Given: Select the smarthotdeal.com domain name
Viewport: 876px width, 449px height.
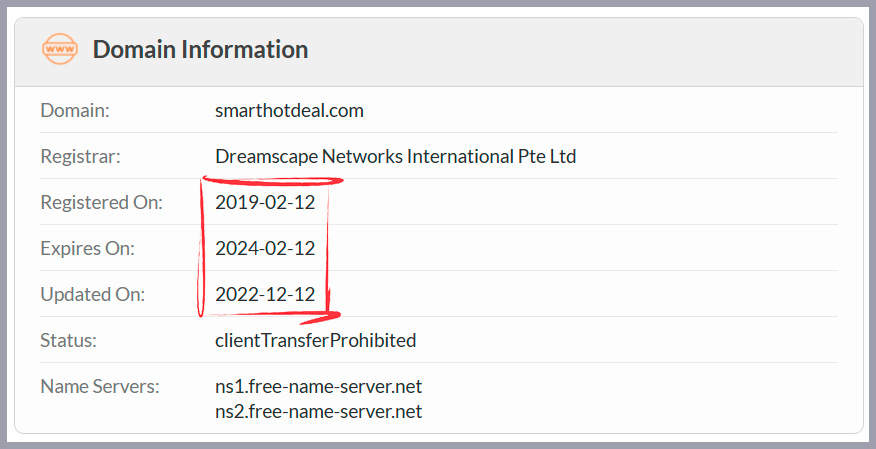Looking at the screenshot, I should [x=289, y=110].
